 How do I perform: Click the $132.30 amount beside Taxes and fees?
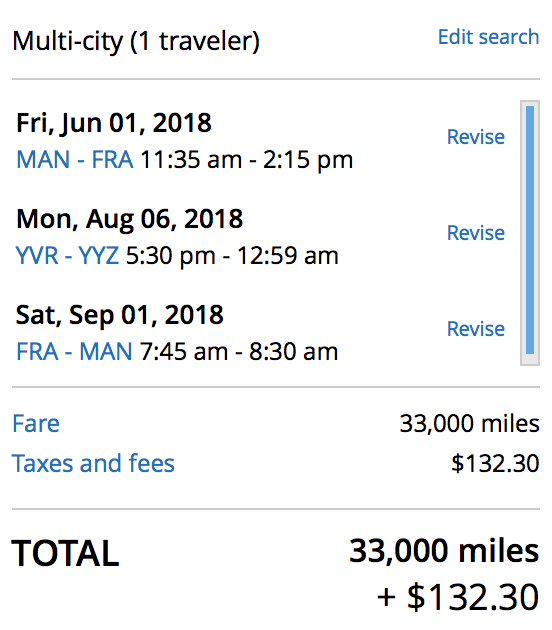point(495,463)
